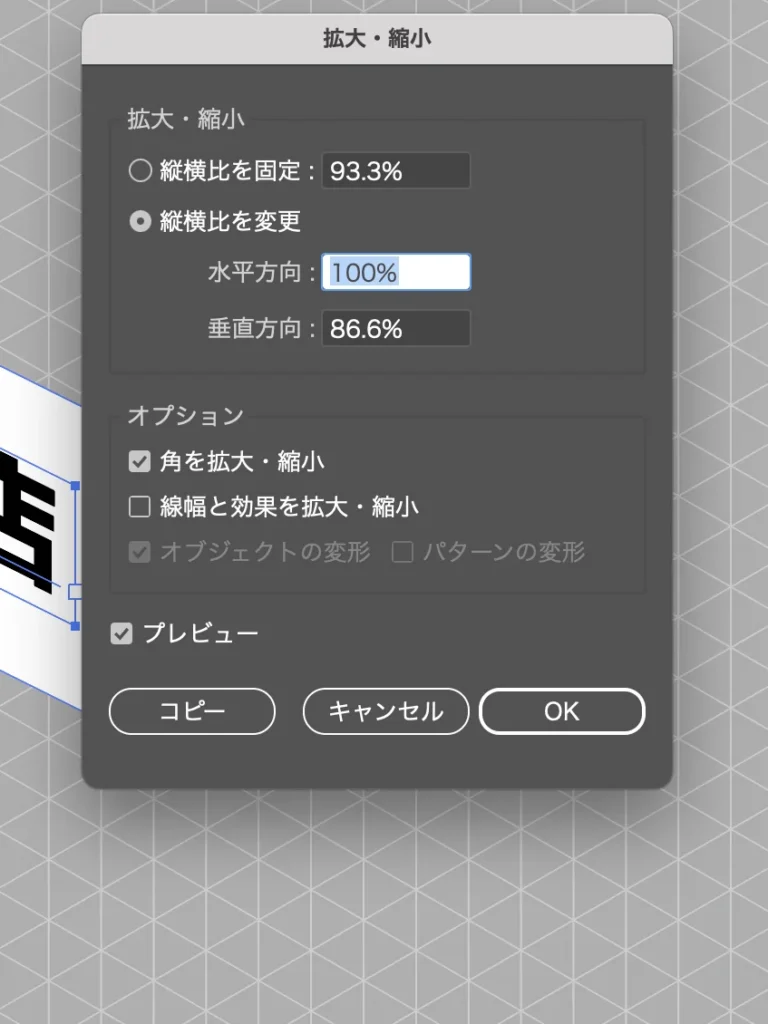Click the dimmed オブジェクトの変形 checkbox
The height and width of the screenshot is (1024, 768).
[140, 552]
